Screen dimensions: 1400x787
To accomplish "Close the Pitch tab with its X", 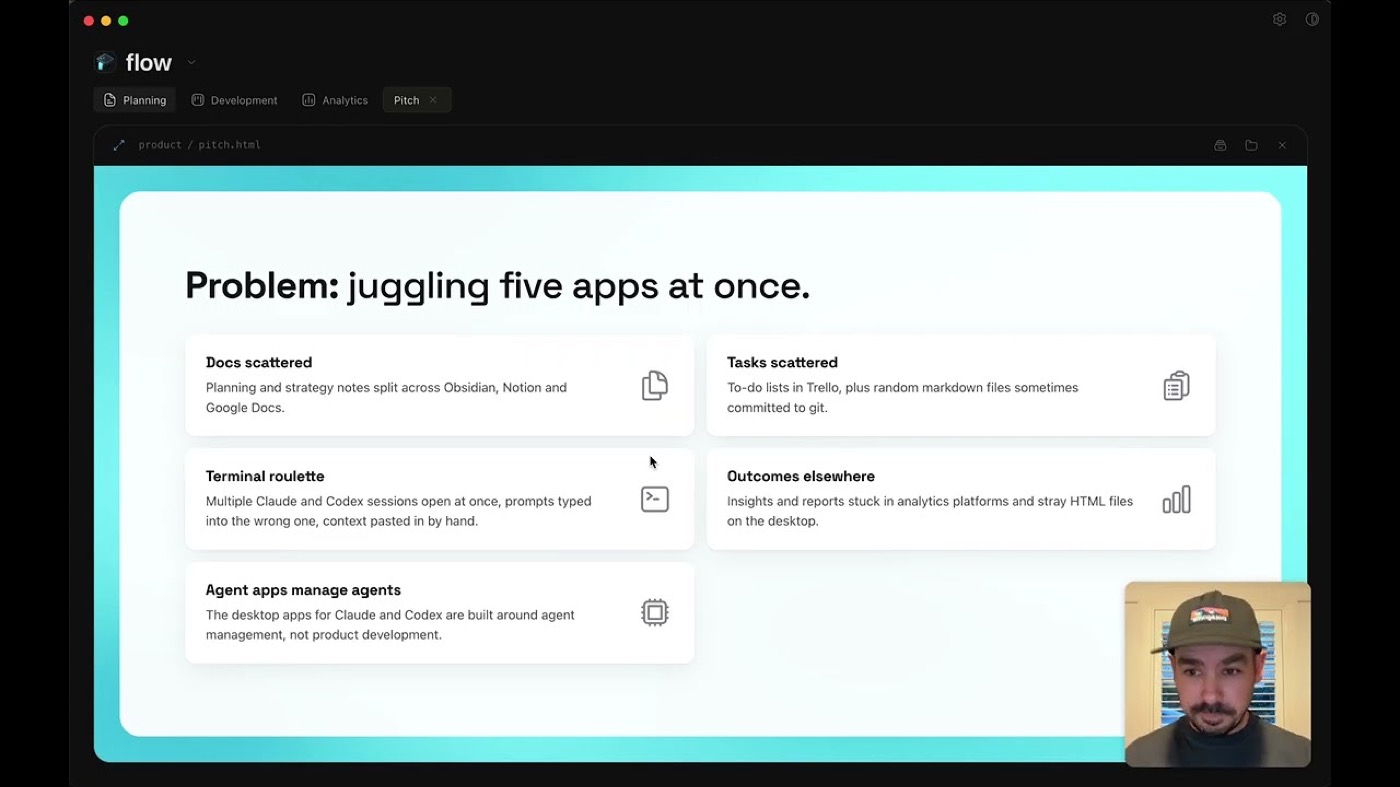I will coord(433,100).
